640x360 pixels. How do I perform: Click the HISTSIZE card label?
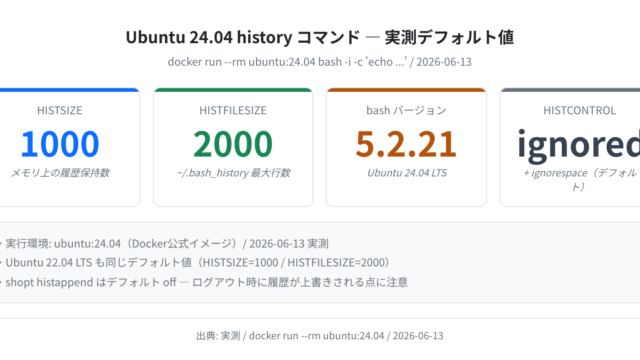pyautogui.click(x=60, y=110)
